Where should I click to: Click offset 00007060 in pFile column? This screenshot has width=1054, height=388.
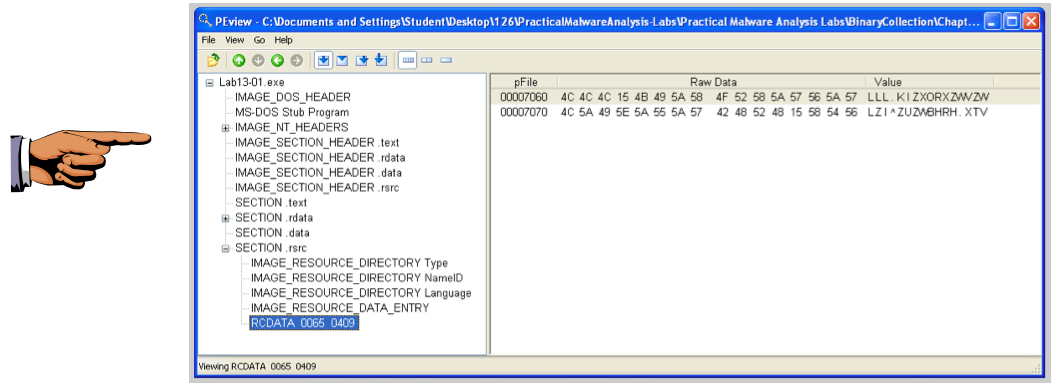coord(524,98)
